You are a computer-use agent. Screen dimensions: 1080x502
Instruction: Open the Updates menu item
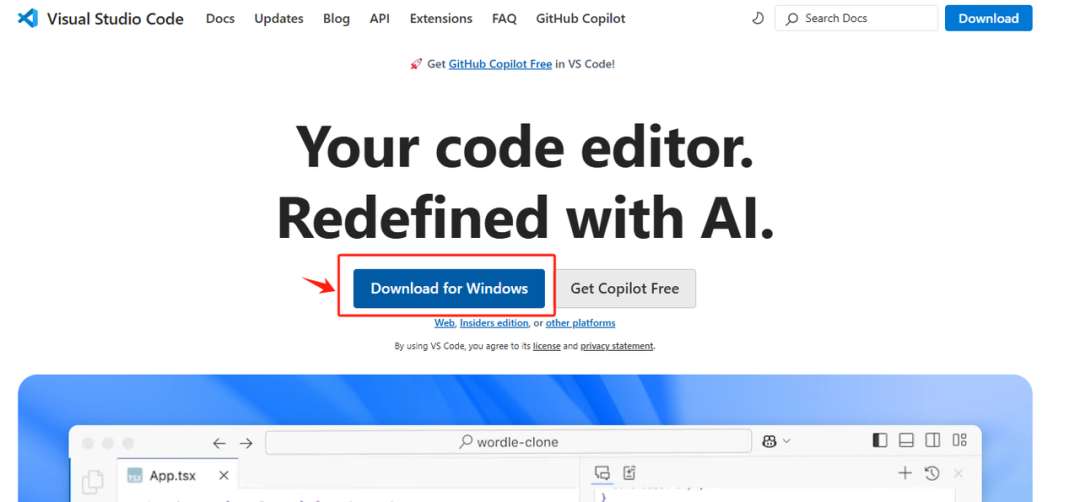[x=279, y=19]
